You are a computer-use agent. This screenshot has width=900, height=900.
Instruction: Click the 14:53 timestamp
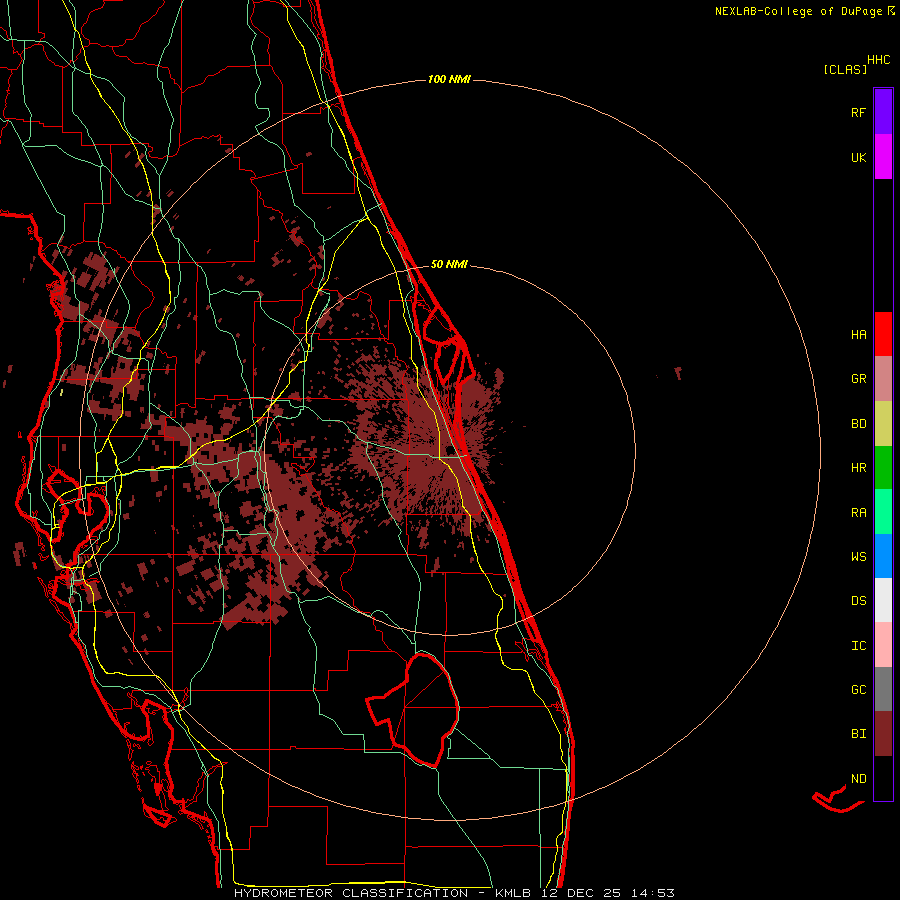click(x=653, y=893)
